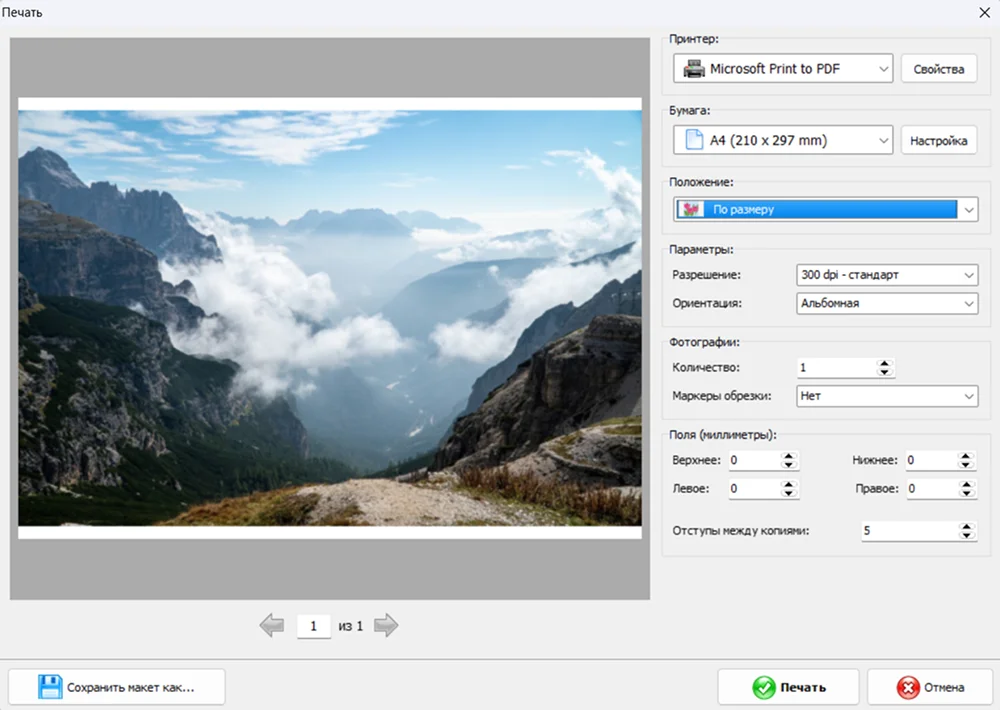
Task: Click the flower icon in position field
Action: (691, 209)
